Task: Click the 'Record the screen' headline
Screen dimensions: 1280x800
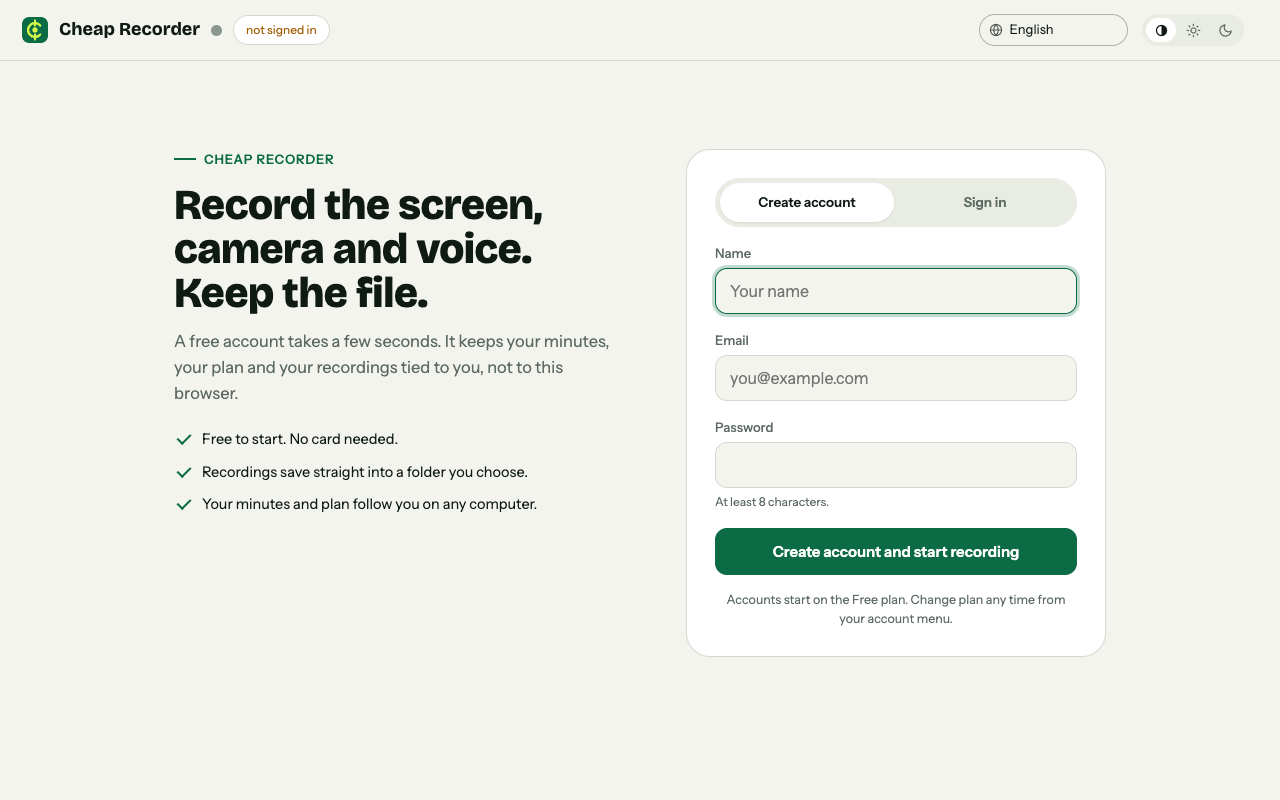Action: click(x=358, y=249)
